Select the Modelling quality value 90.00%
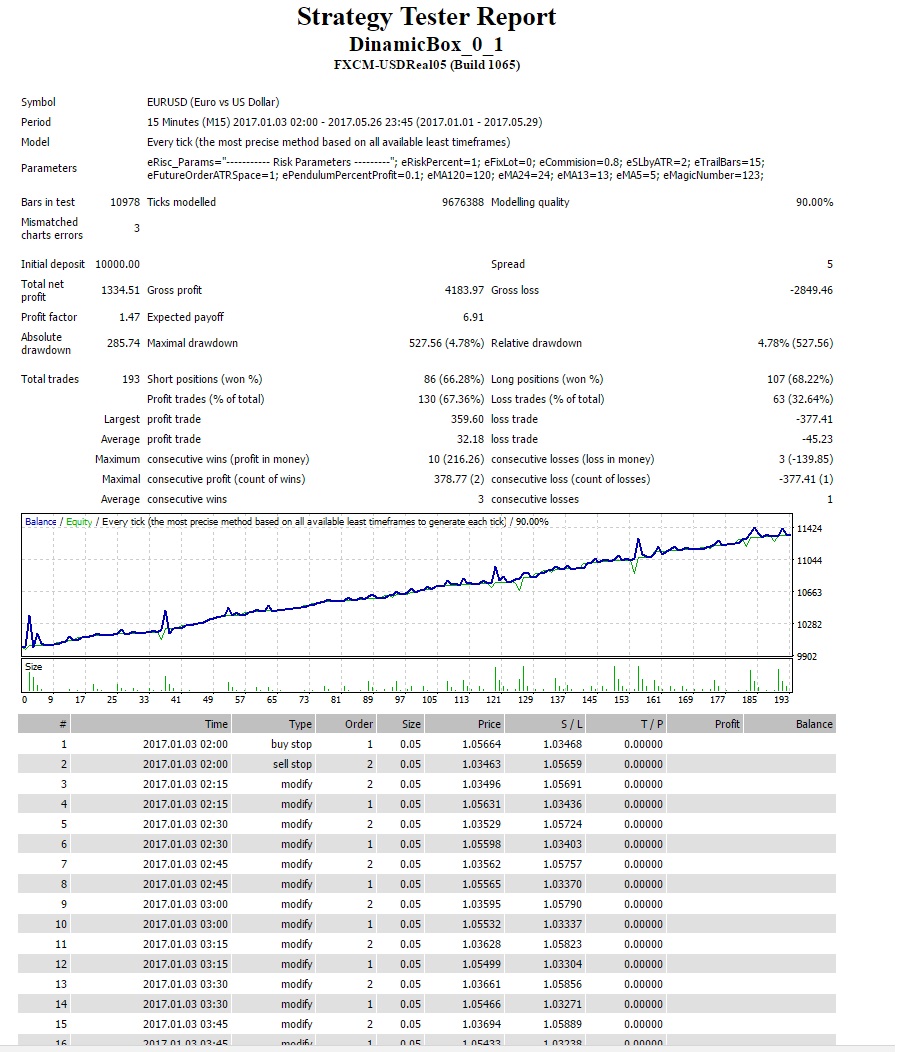The image size is (898, 1052). [814, 202]
